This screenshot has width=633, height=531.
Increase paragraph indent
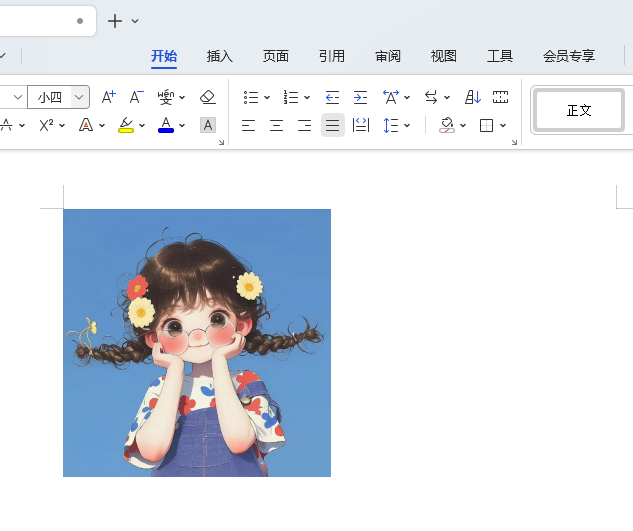361,97
